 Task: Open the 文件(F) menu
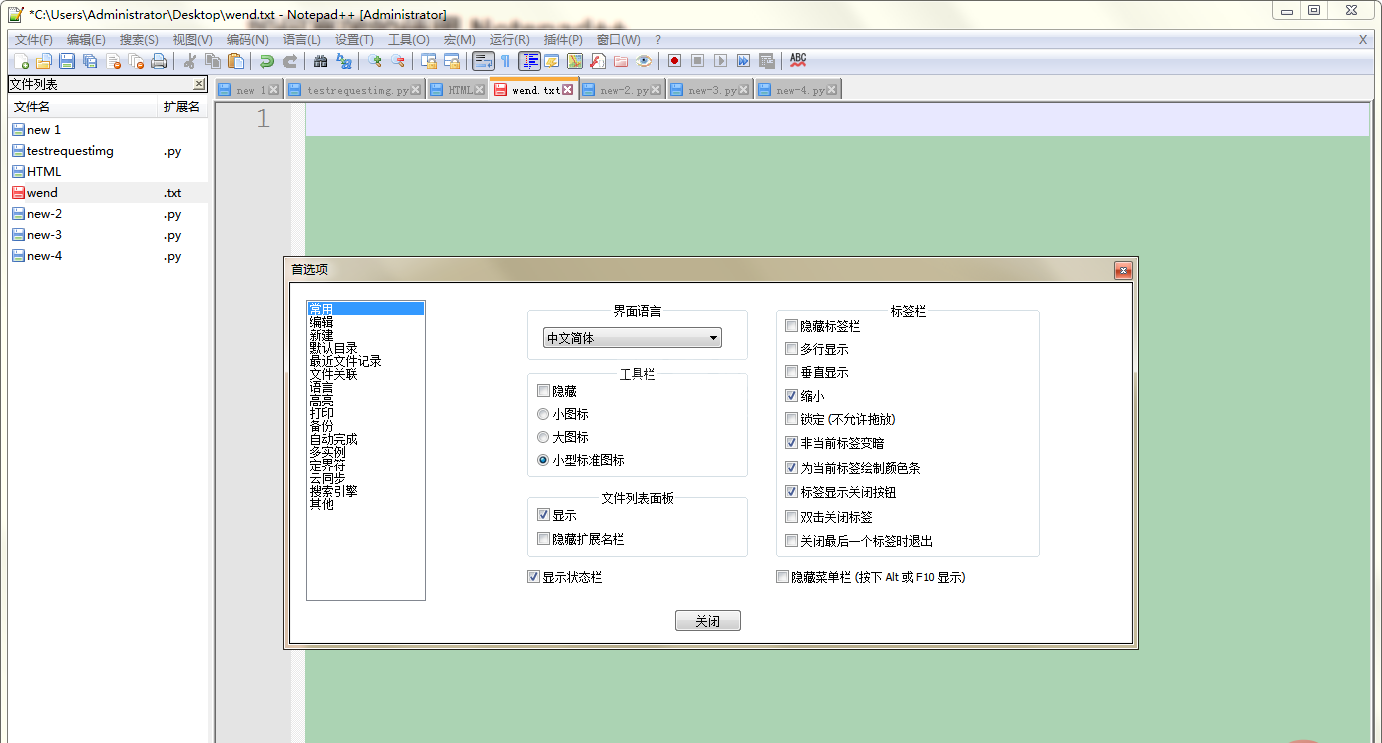click(x=34, y=40)
